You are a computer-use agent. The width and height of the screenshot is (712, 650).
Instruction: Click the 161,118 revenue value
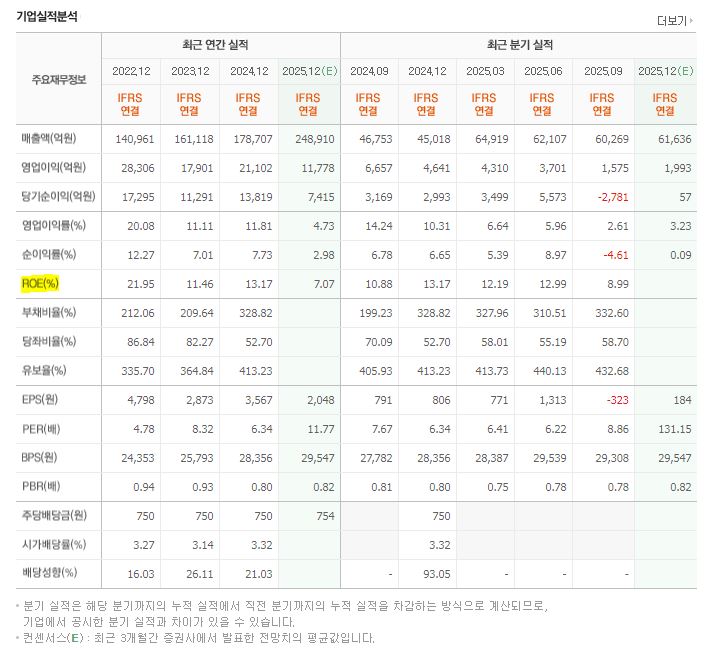coord(194,139)
